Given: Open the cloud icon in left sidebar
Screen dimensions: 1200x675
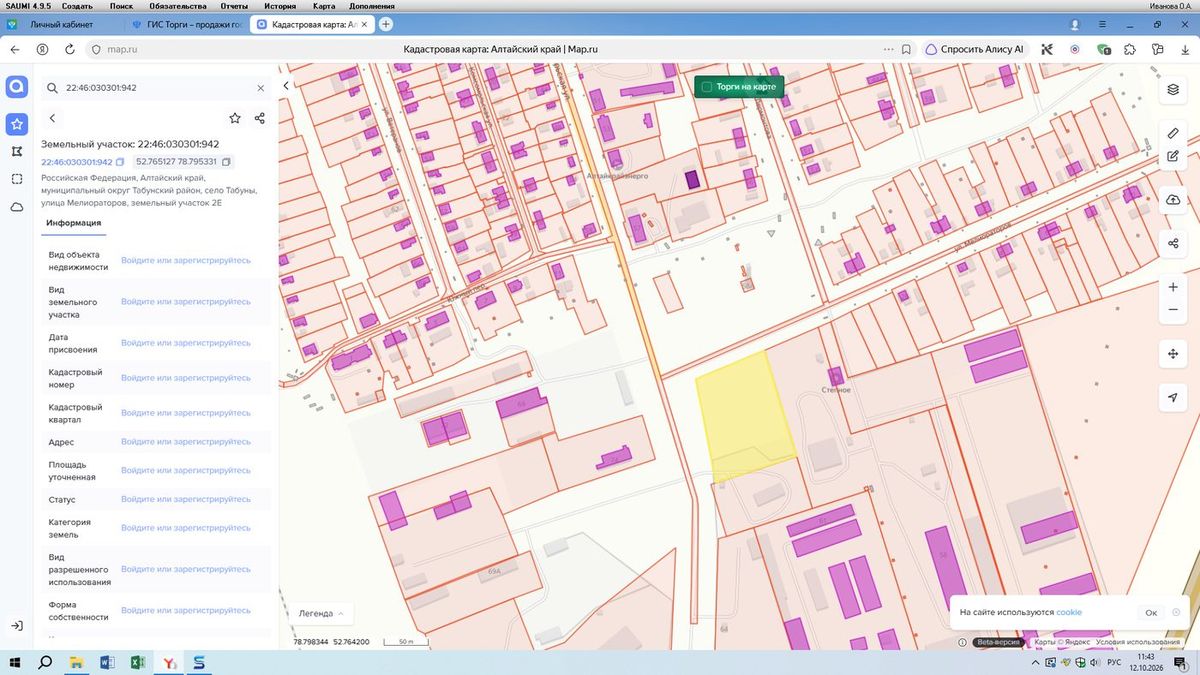Looking at the screenshot, I should (x=17, y=207).
